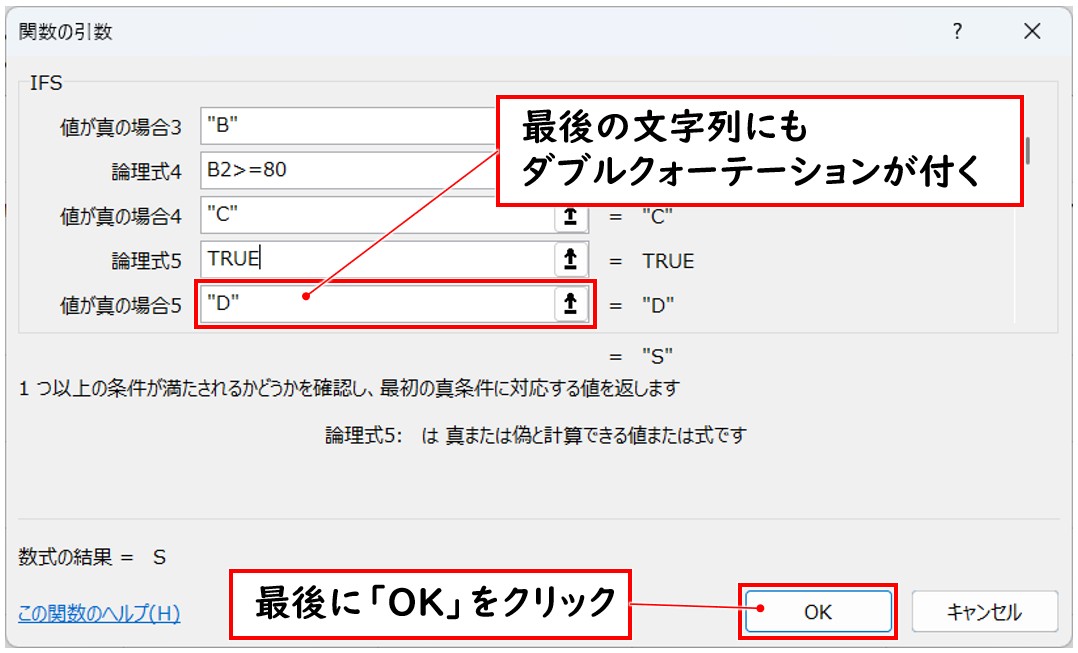Click the help question mark icon
This screenshot has height=653, width=1078.
click(x=957, y=31)
